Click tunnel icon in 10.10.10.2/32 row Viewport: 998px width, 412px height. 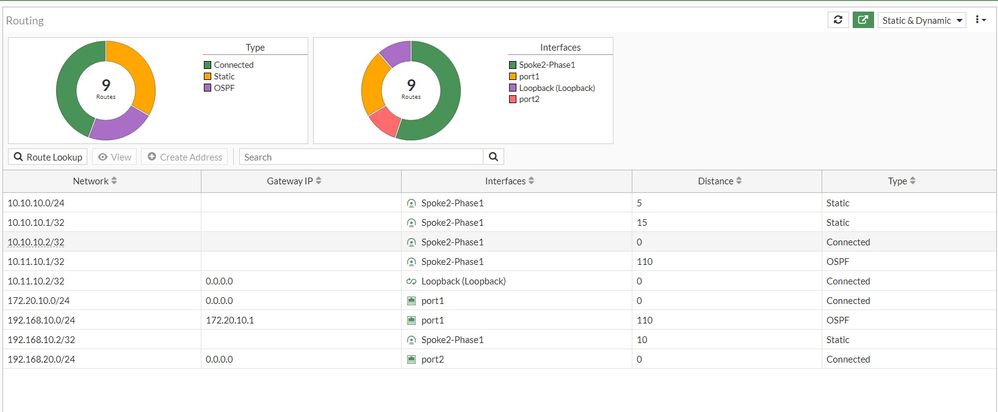coord(411,243)
